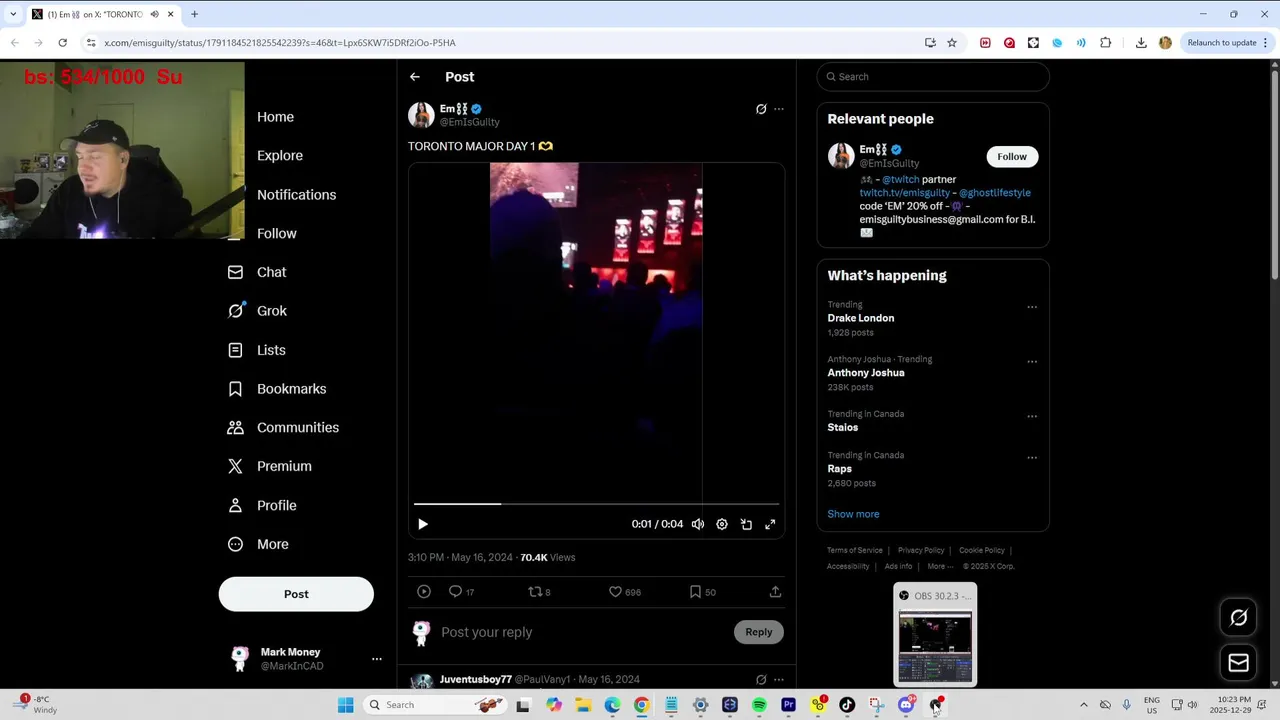Mute the tab using its audio icon
The width and height of the screenshot is (1280, 720).
(154, 14)
